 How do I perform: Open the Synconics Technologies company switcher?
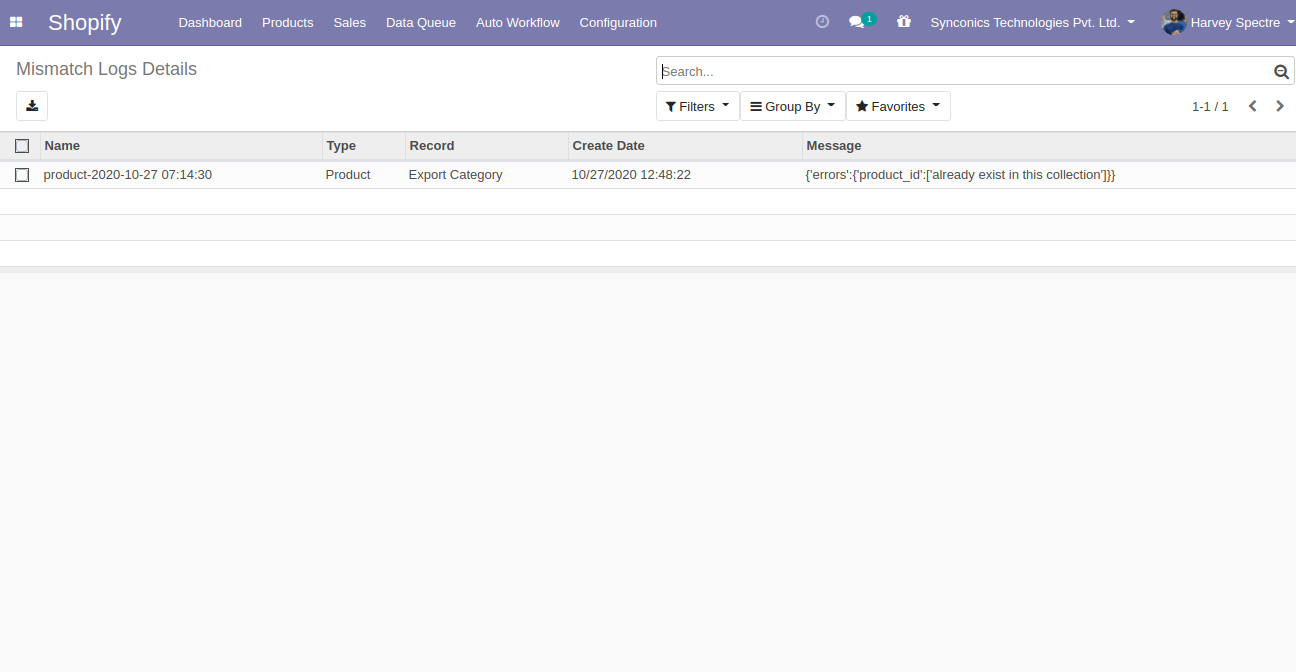coord(1032,22)
